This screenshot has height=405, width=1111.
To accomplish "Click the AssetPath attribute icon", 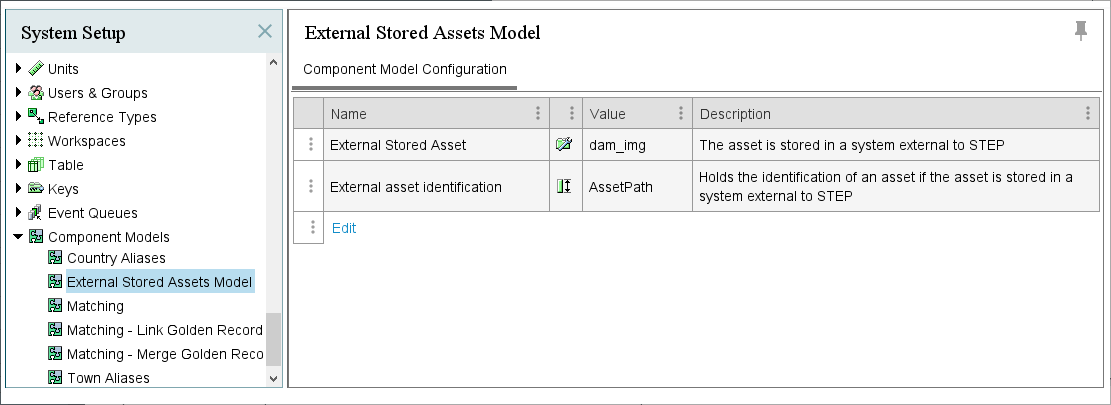I will pos(564,186).
